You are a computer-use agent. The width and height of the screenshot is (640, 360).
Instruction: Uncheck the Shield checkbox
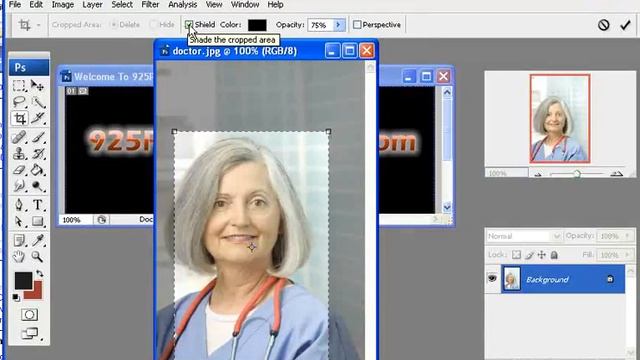(x=189, y=25)
